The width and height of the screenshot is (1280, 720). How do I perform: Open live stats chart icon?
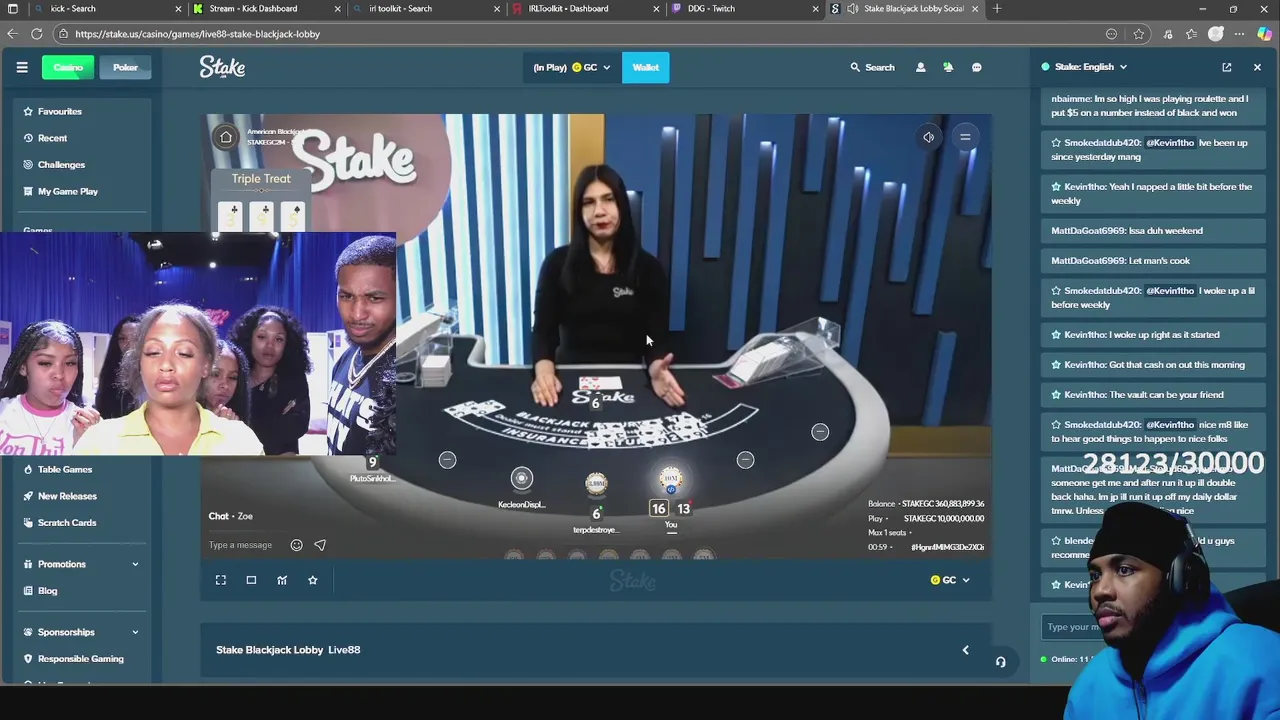point(282,580)
